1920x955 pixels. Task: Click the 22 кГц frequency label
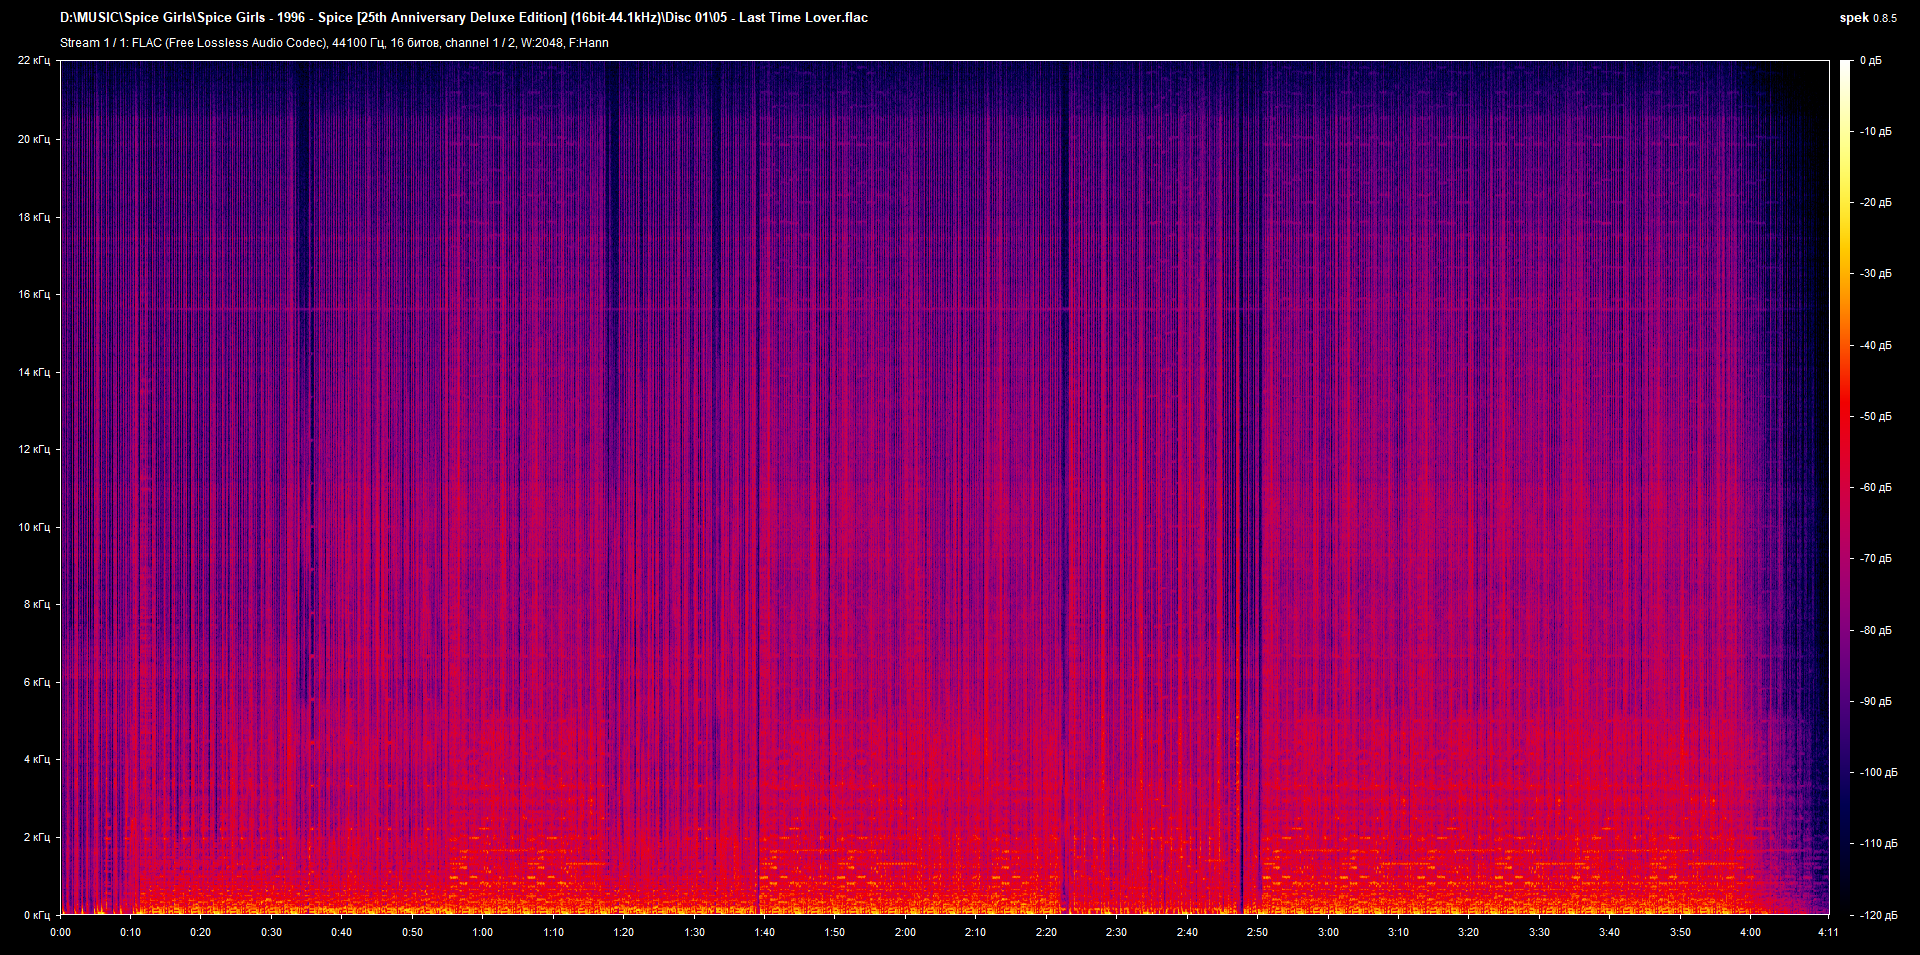click(36, 60)
